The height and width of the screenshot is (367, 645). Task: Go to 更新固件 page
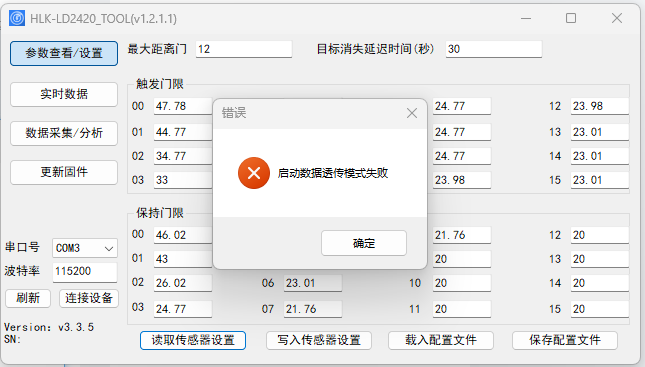64,172
